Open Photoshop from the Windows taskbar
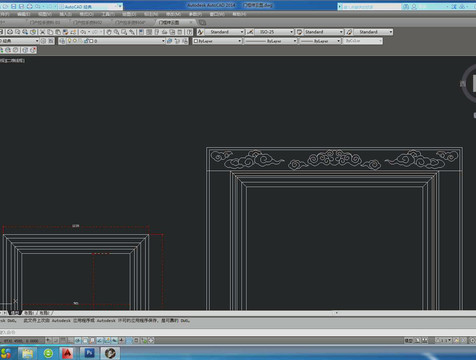Viewport: 476px width, 360px height. point(89,353)
